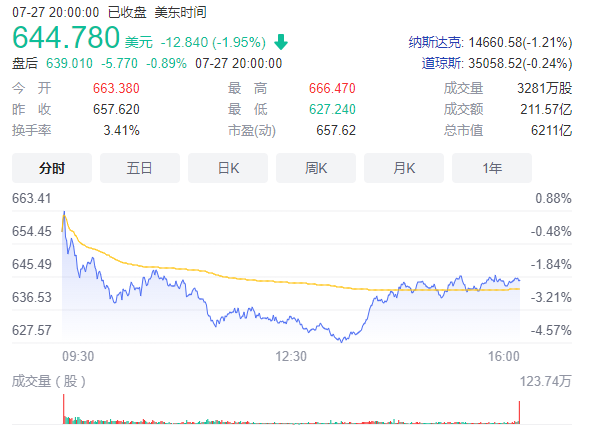Image resolution: width=601 pixels, height=430 pixels.
Task: Select the 1年 chart range
Action: (491, 169)
